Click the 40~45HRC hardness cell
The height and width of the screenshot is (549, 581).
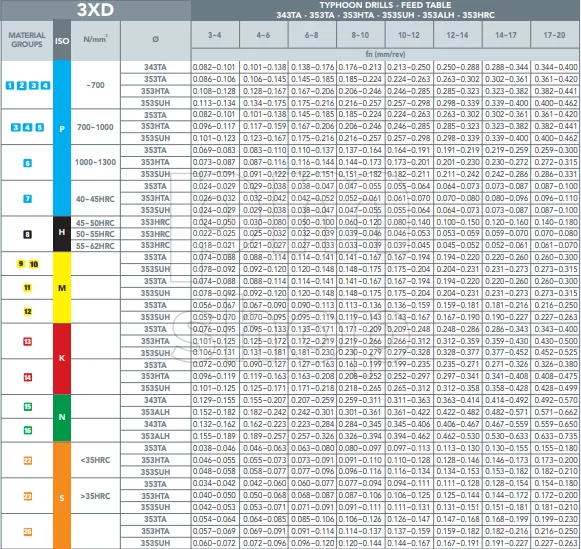(x=96, y=199)
